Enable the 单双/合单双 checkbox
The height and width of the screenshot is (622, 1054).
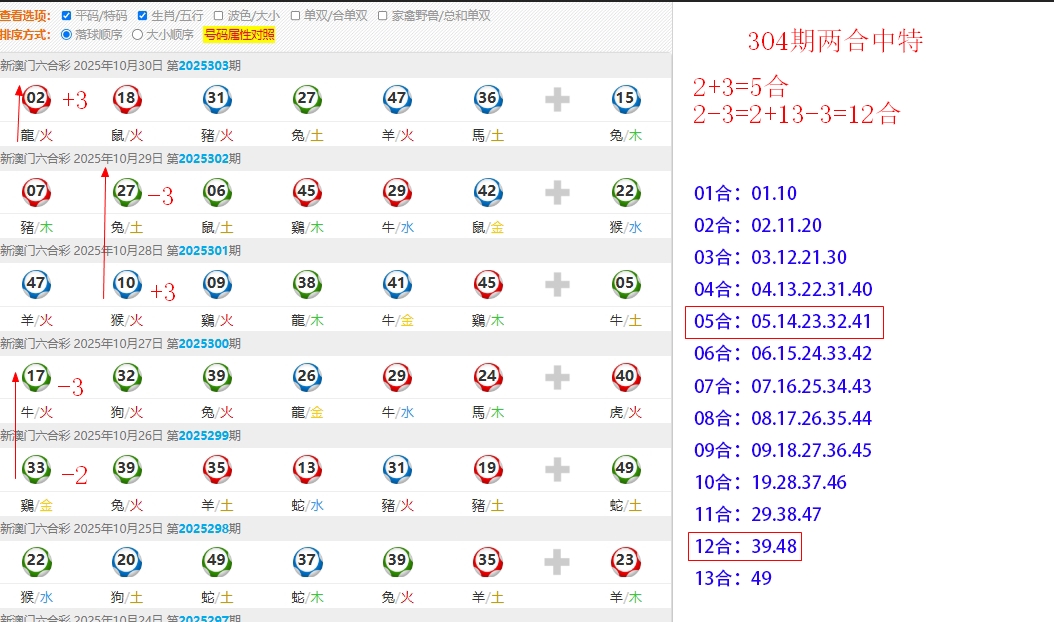pos(295,16)
